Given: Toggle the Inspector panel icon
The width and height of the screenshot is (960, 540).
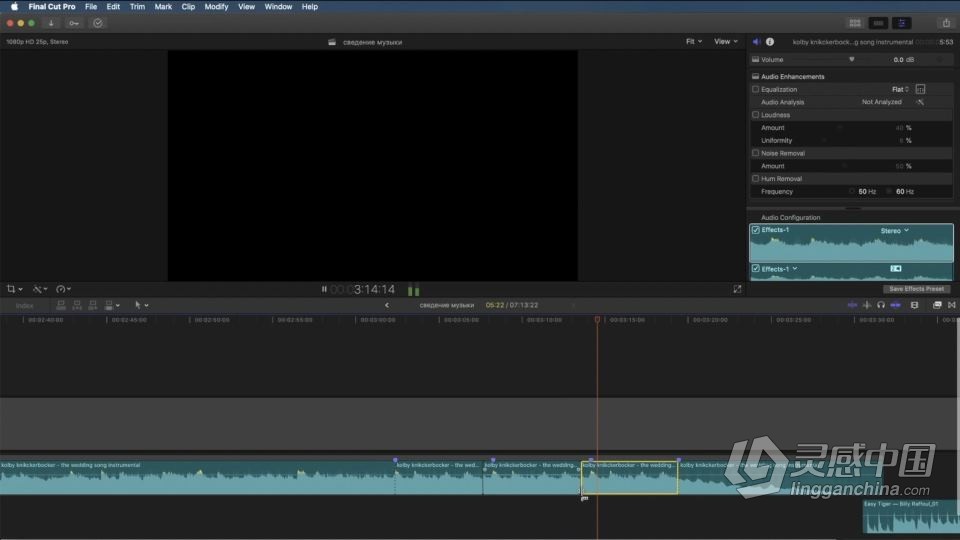Looking at the screenshot, I should pyautogui.click(x=902, y=23).
